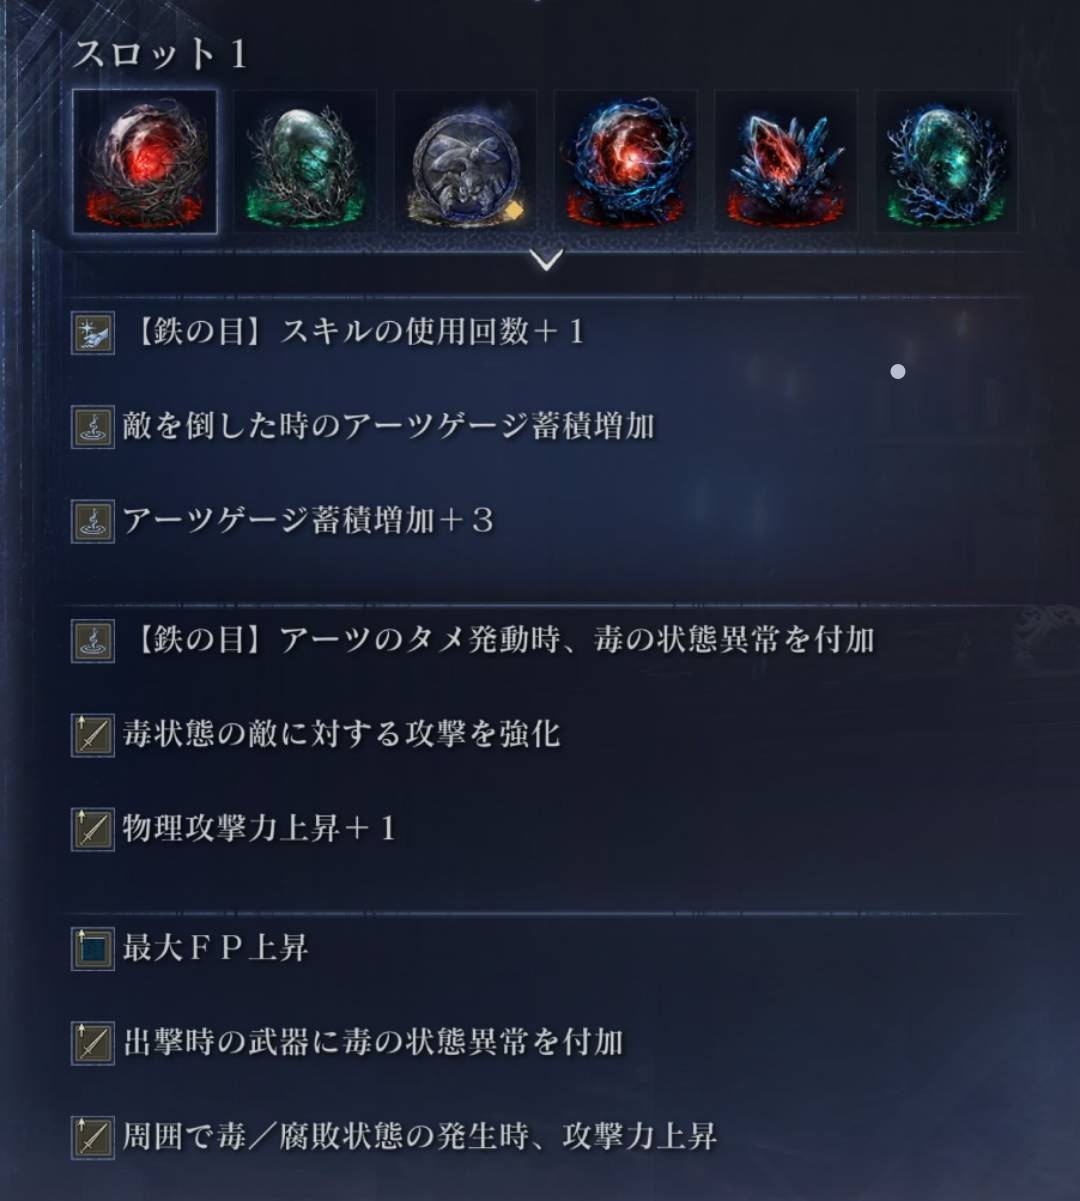1080x1201 pixels.
Task: Click the blue square icon beside 最大FP上昇
Action: [92, 948]
